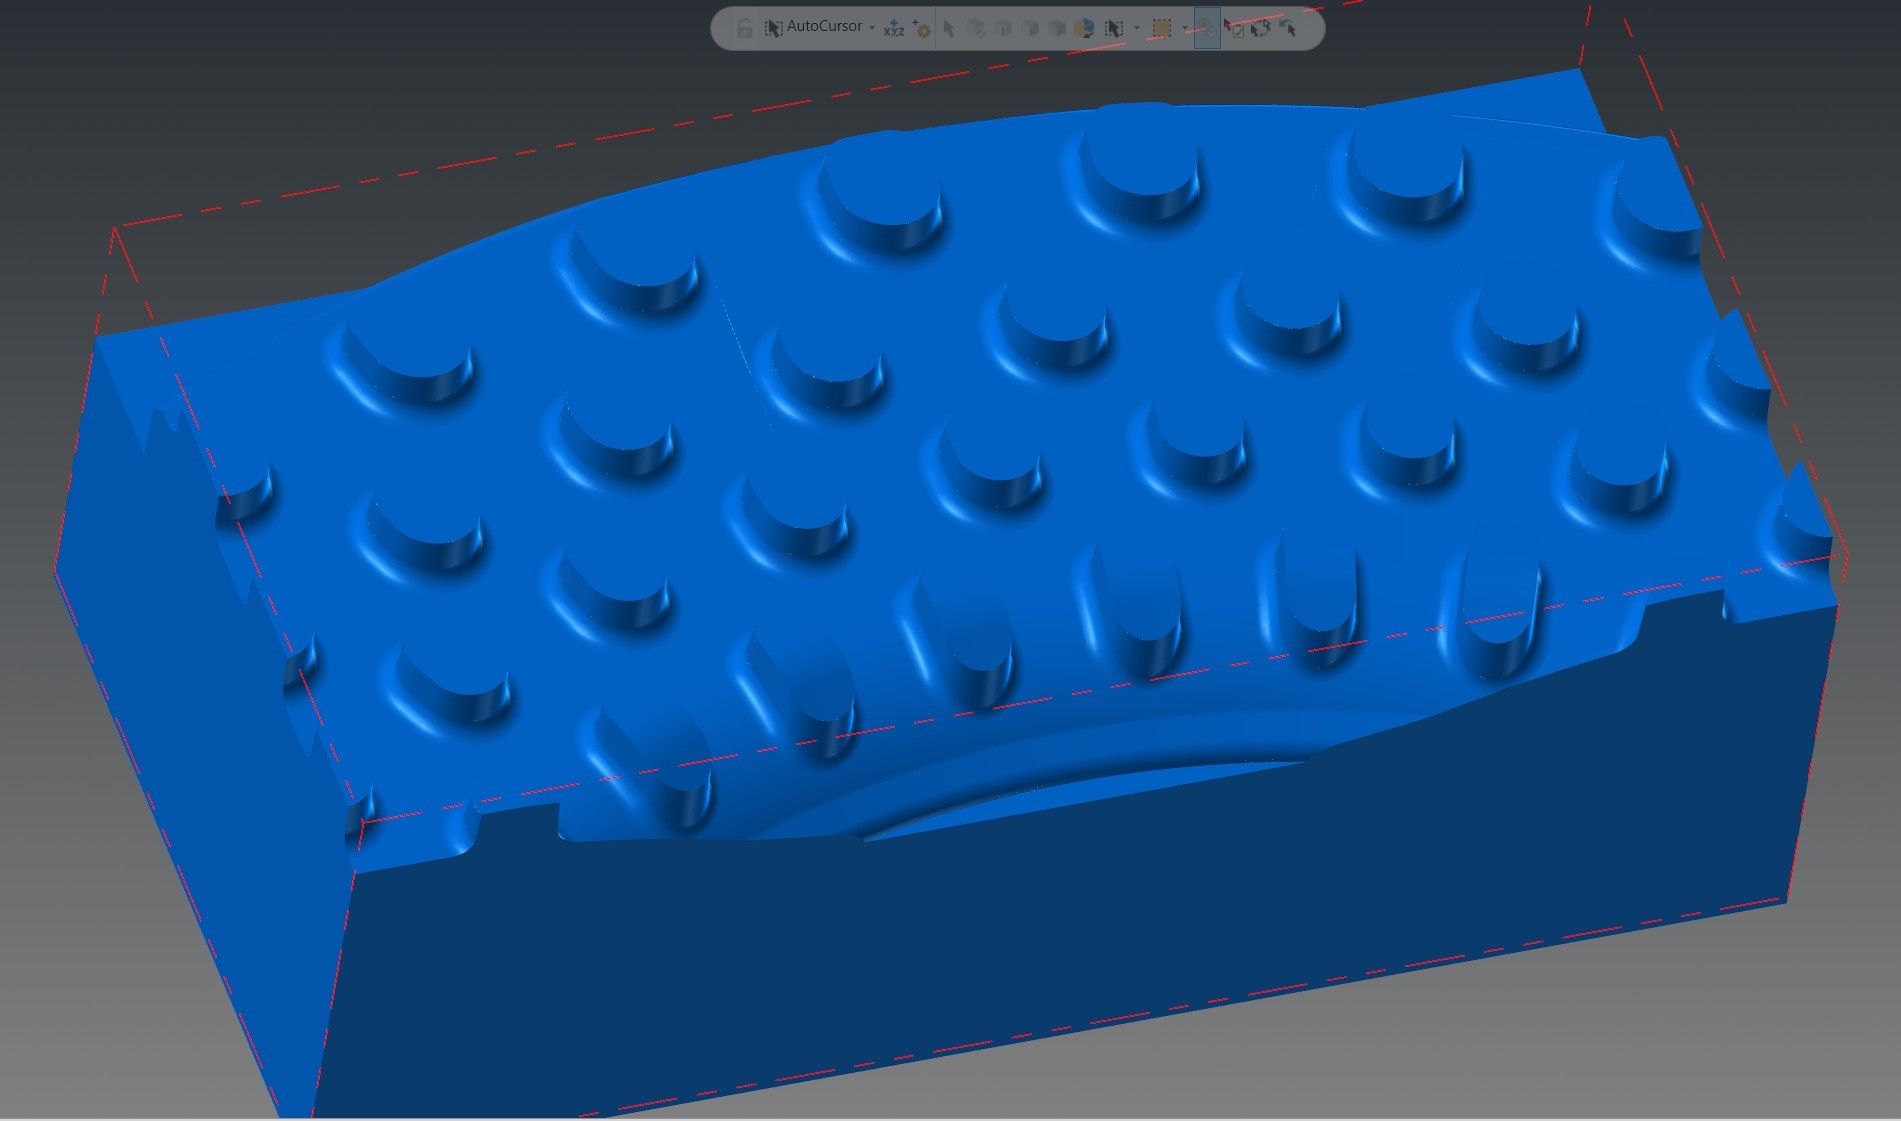The height and width of the screenshot is (1121, 1901).
Task: Click the AutoCursor lock icon
Action: click(744, 28)
